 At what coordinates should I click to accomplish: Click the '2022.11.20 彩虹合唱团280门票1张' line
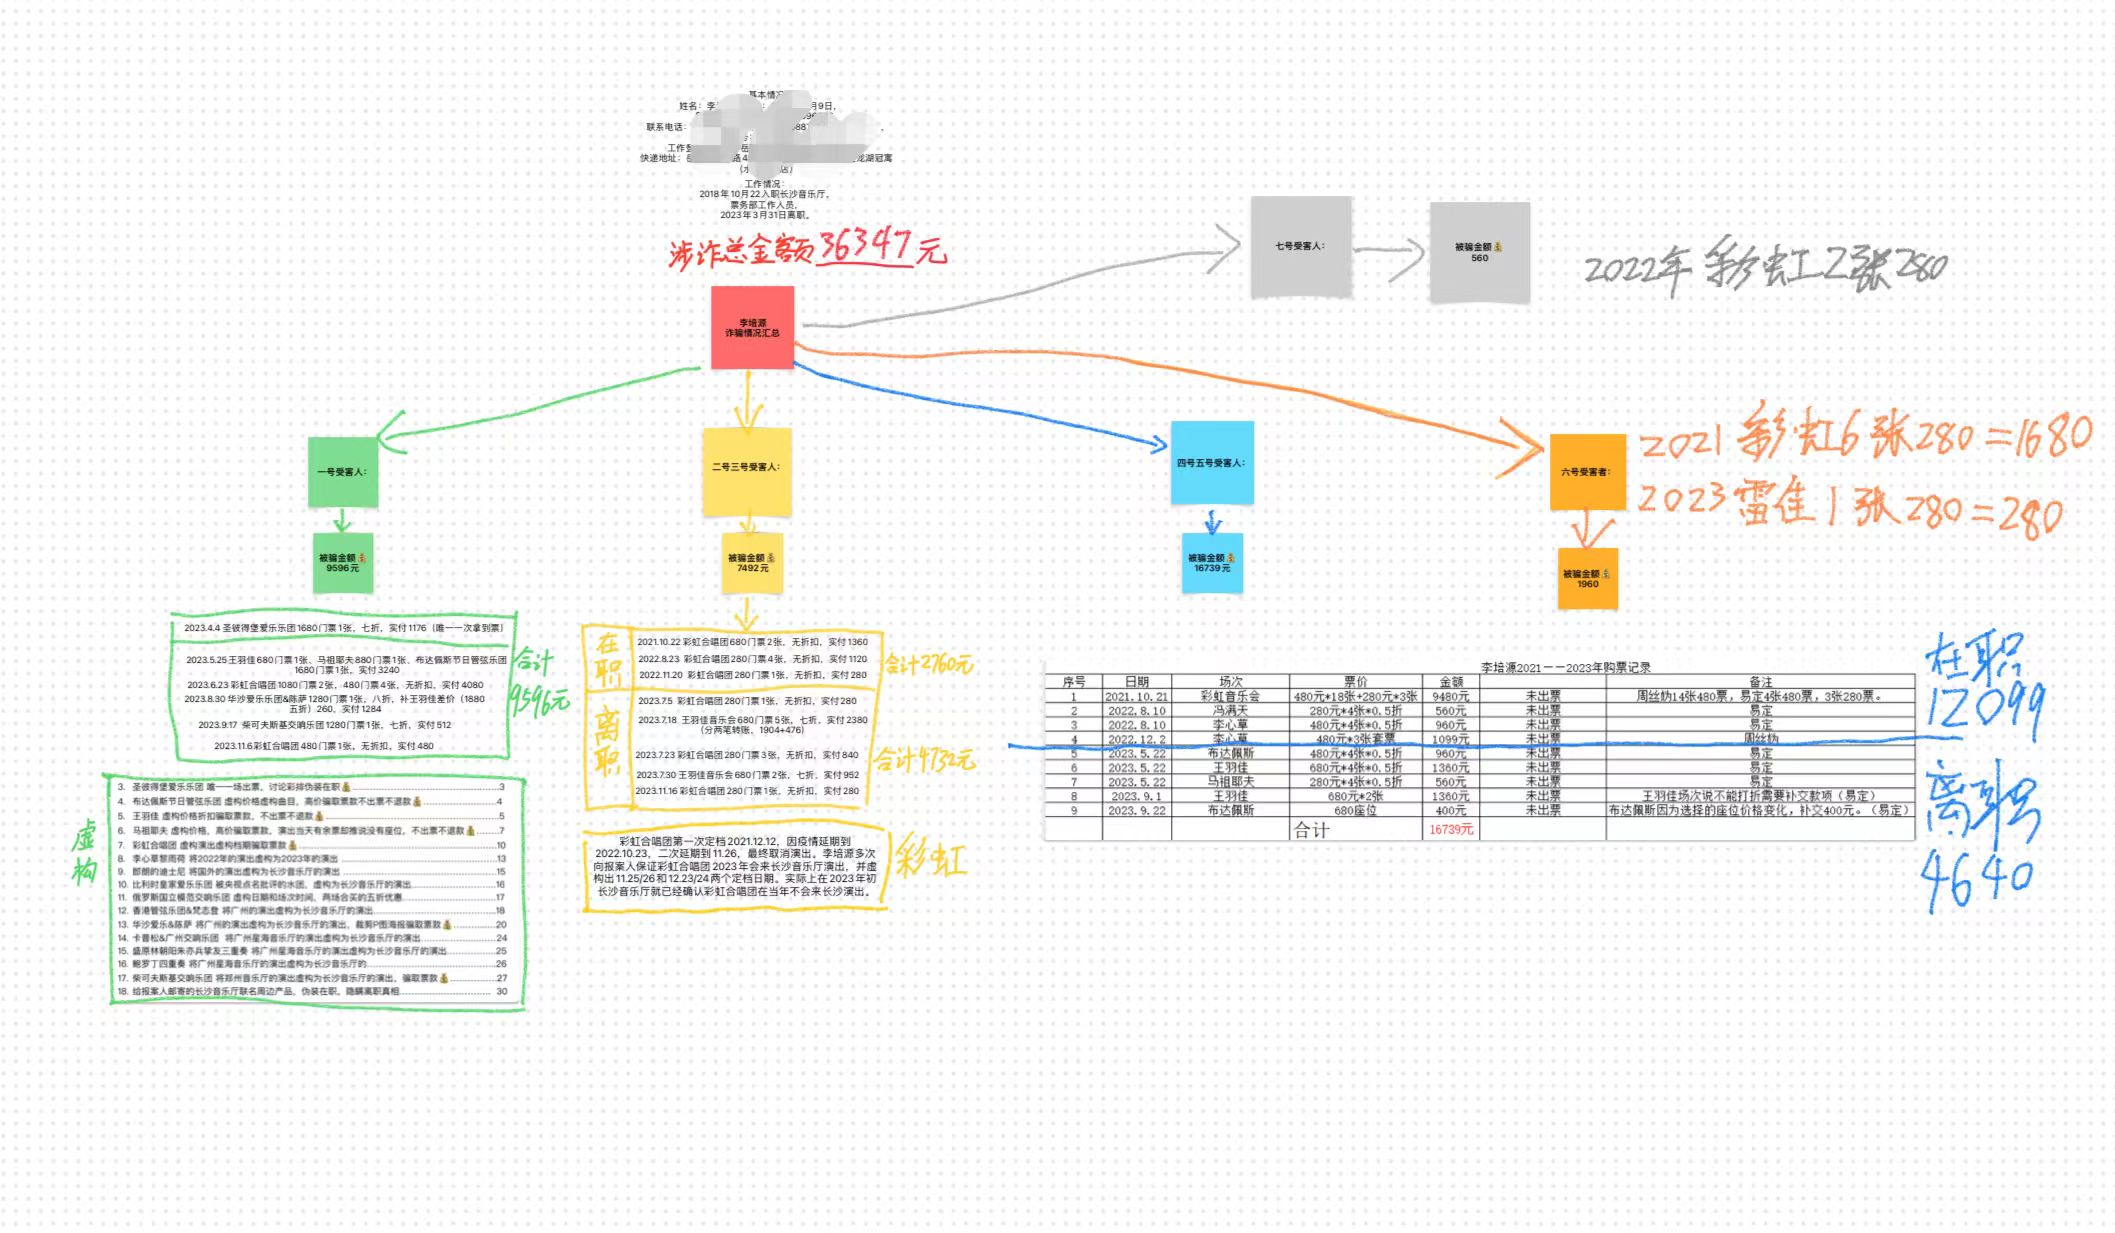[x=753, y=675]
